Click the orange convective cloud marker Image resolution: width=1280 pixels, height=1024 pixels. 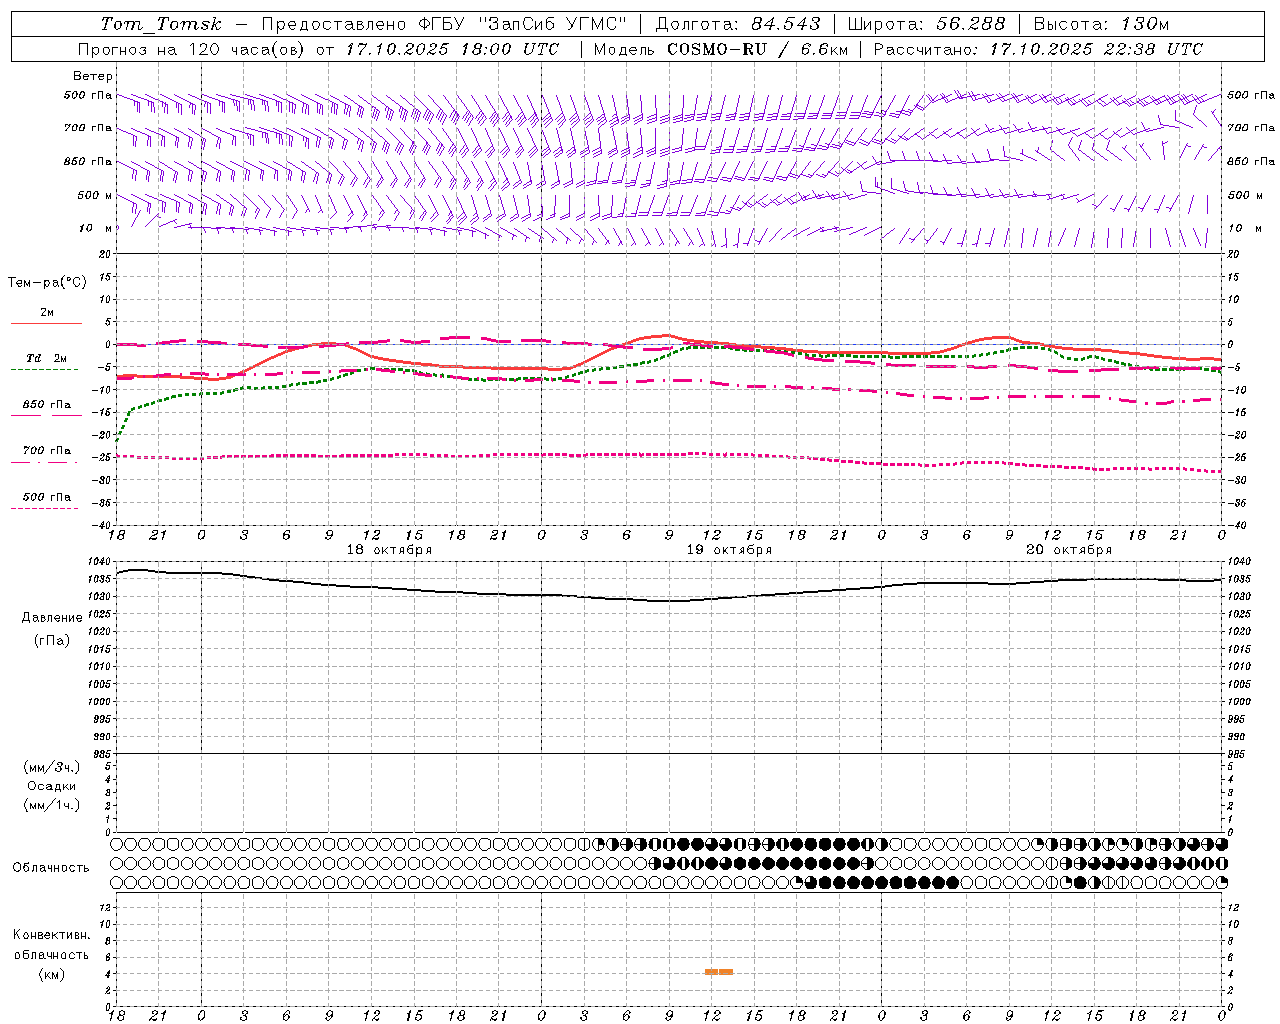[x=719, y=972]
